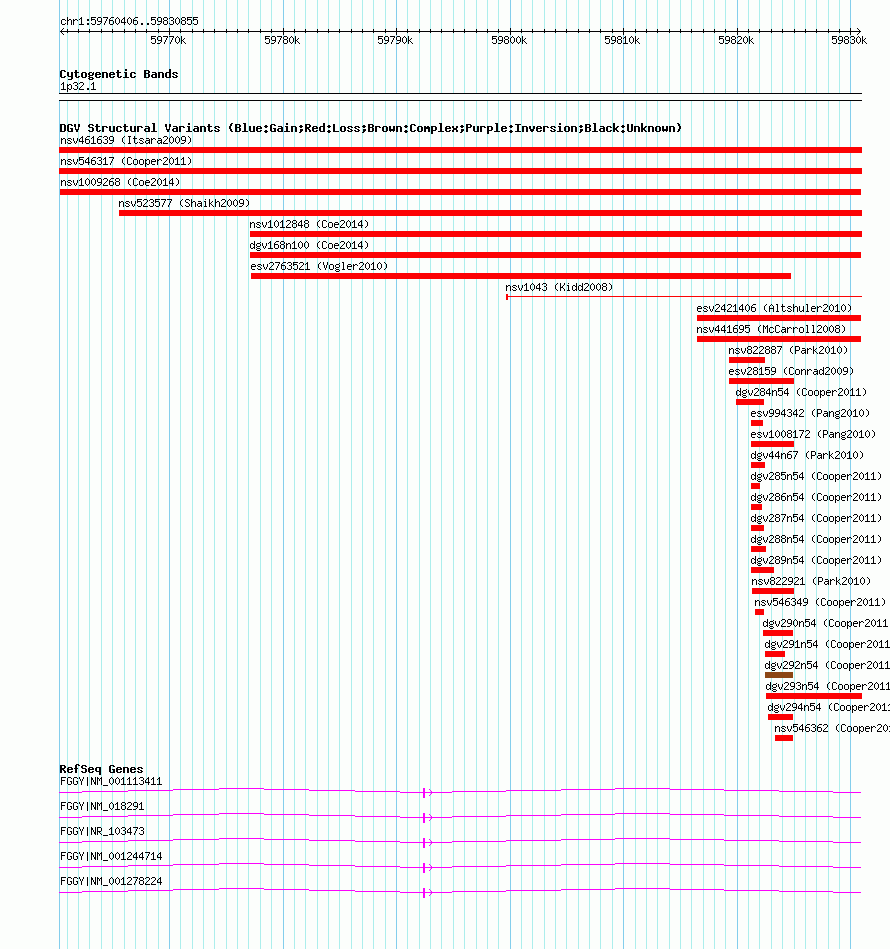The height and width of the screenshot is (949, 890).
Task: Click the red bar under esv2421406 (Altshuler2010)
Action: [779, 318]
